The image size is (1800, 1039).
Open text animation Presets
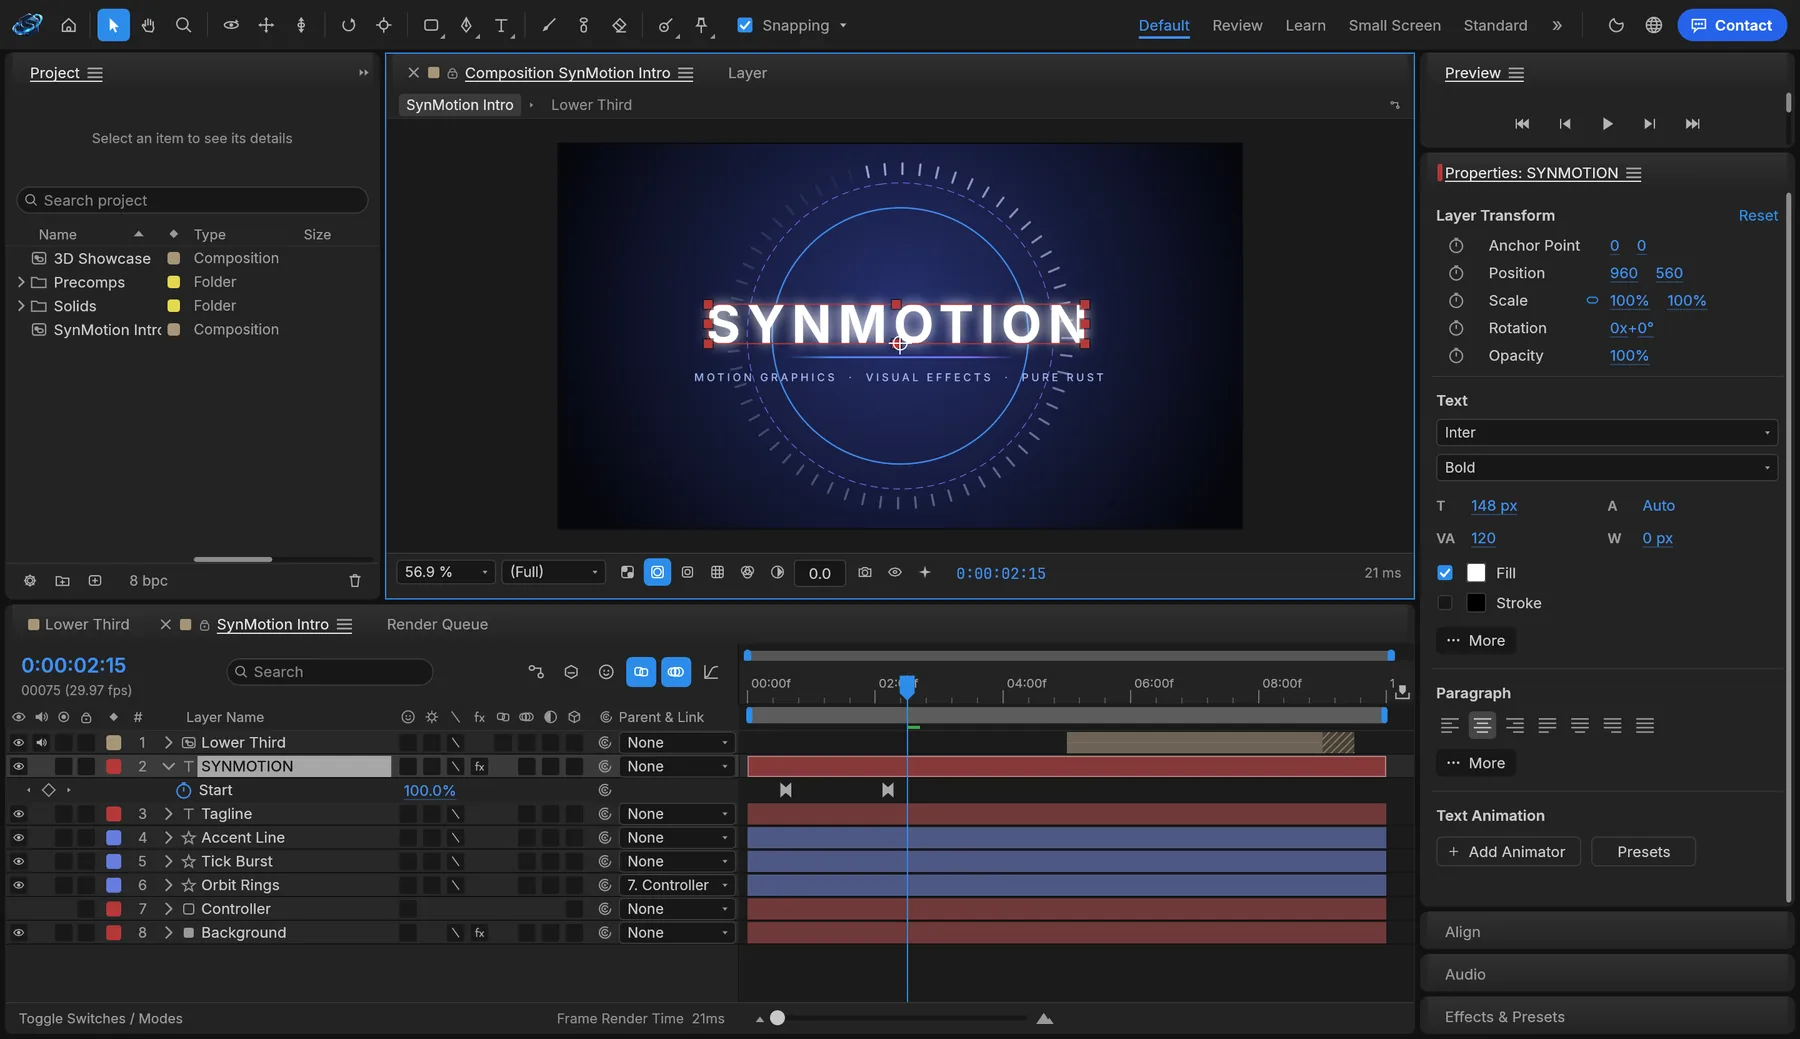click(x=1643, y=852)
